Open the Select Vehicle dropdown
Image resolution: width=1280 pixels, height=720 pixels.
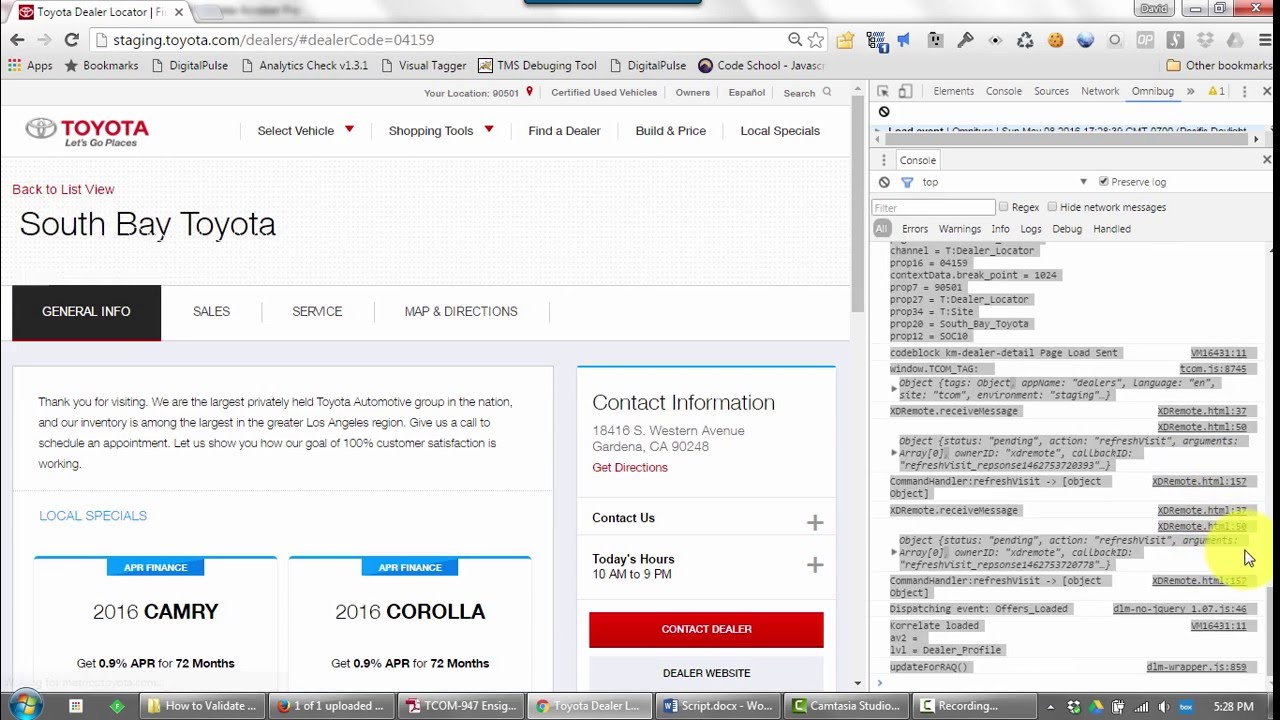306,131
